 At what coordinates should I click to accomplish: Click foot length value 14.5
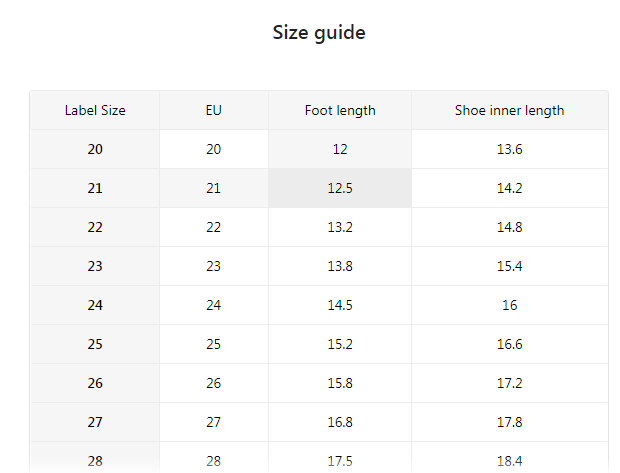340,305
